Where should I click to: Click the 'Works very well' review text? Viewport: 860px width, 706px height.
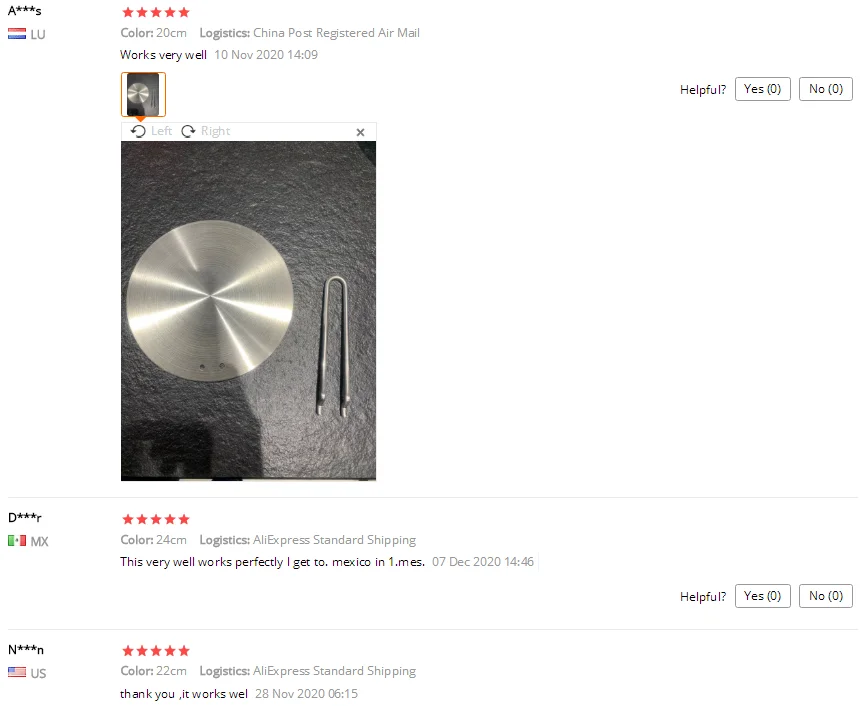(x=163, y=55)
